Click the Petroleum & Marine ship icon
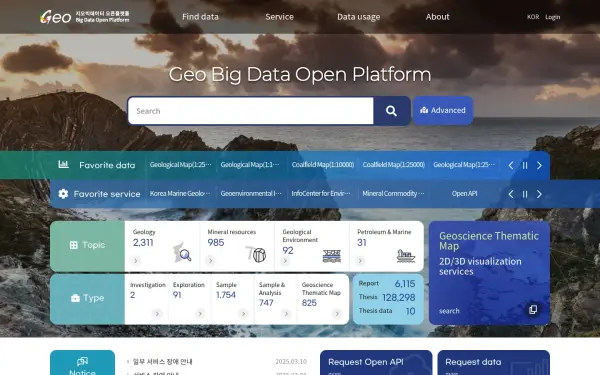The width and height of the screenshot is (600, 375). 406,256
